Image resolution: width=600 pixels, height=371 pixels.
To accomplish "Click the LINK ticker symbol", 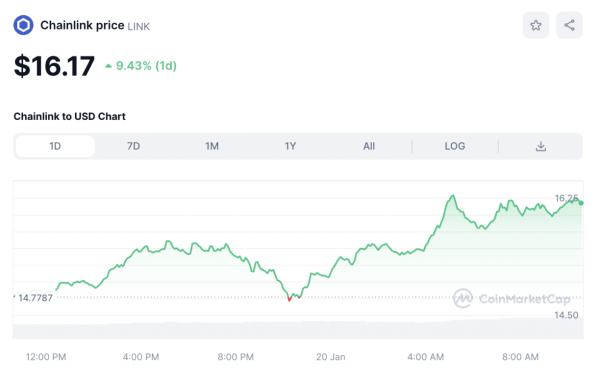I will (139, 26).
